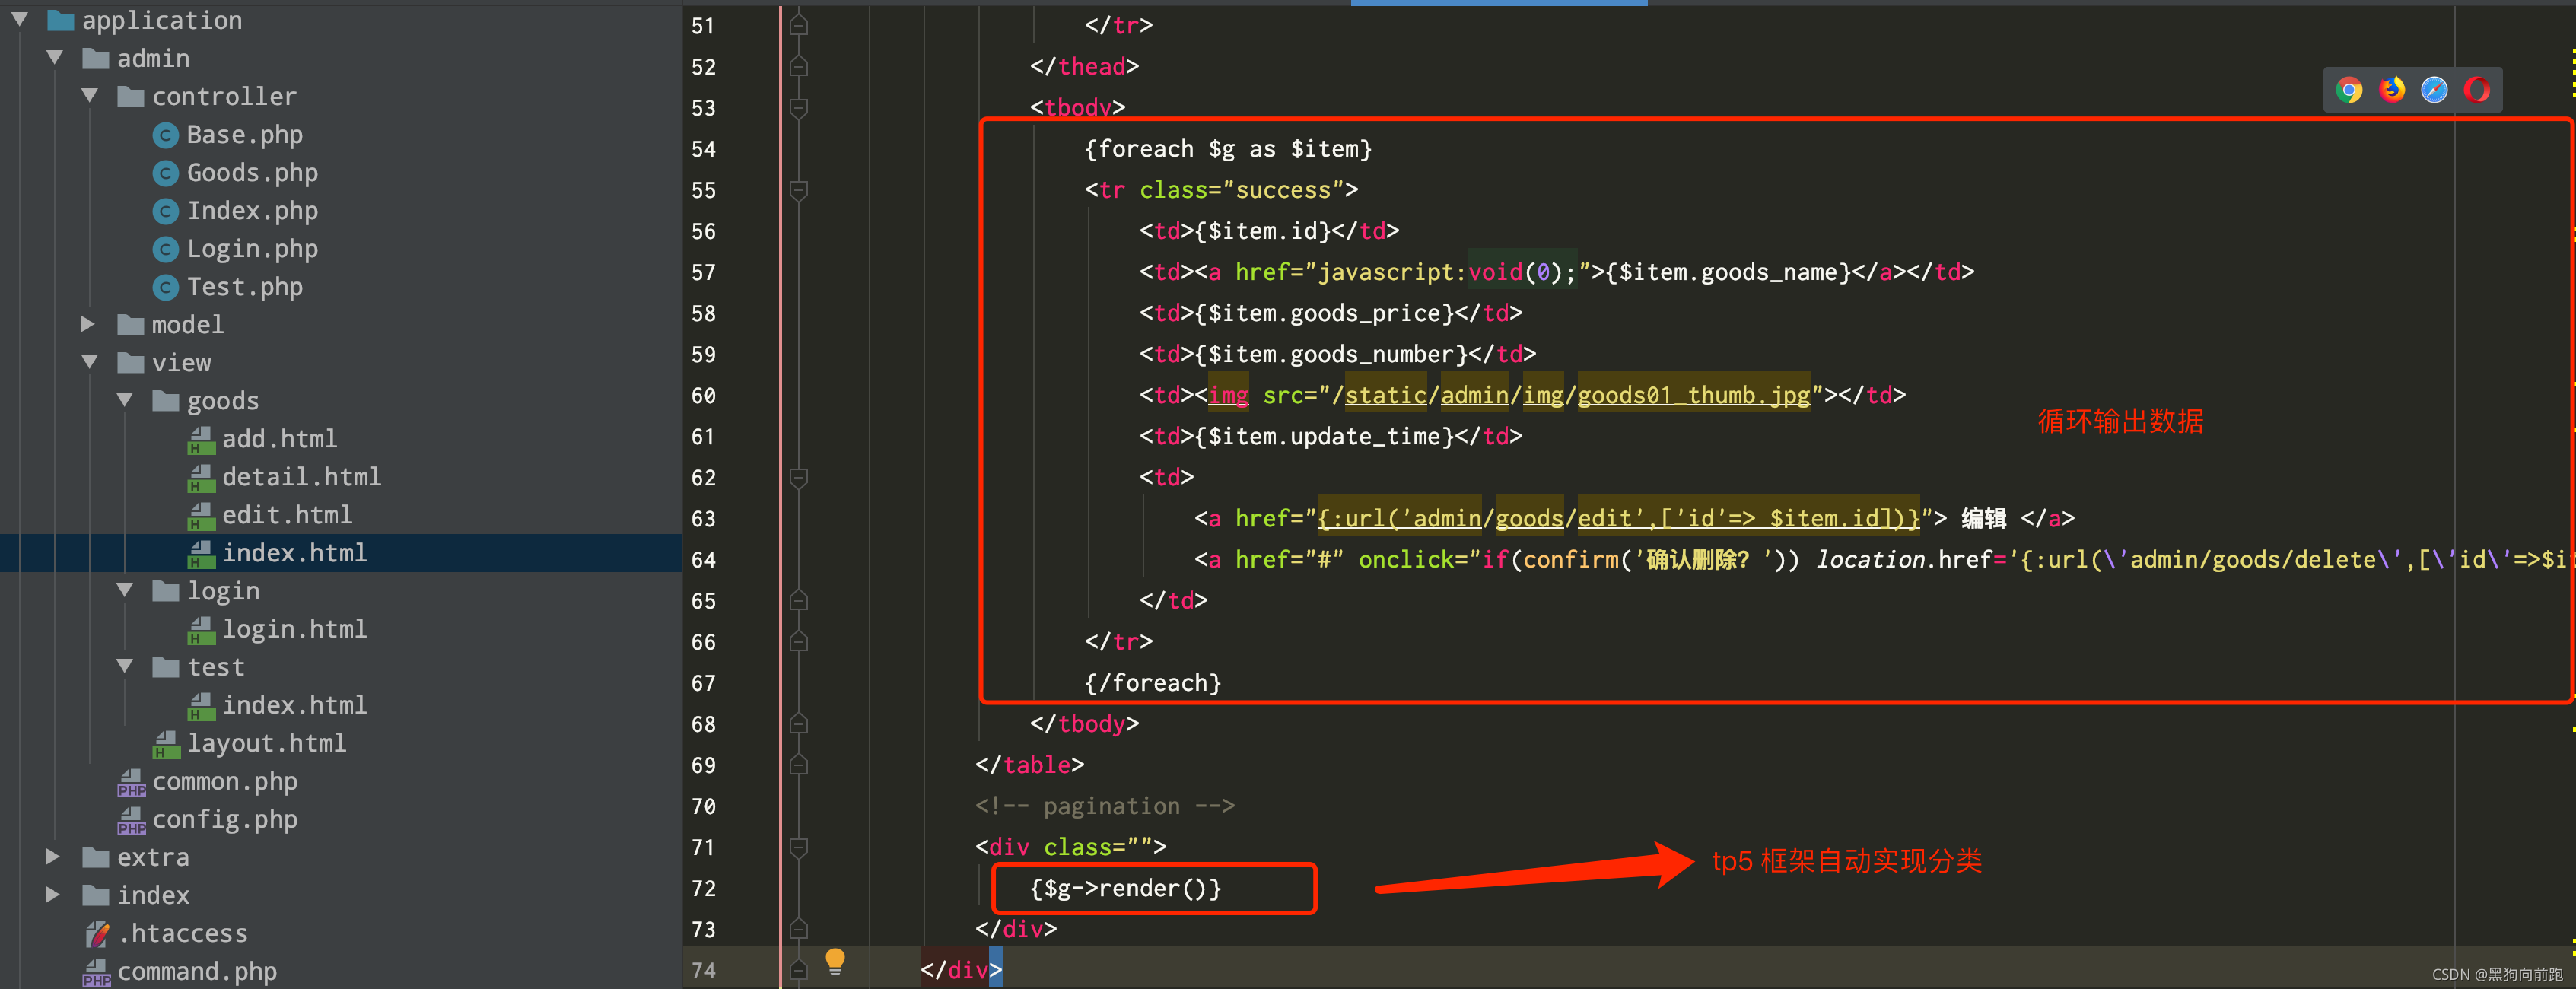Collapse the view folder arrow

pyautogui.click(x=90, y=362)
